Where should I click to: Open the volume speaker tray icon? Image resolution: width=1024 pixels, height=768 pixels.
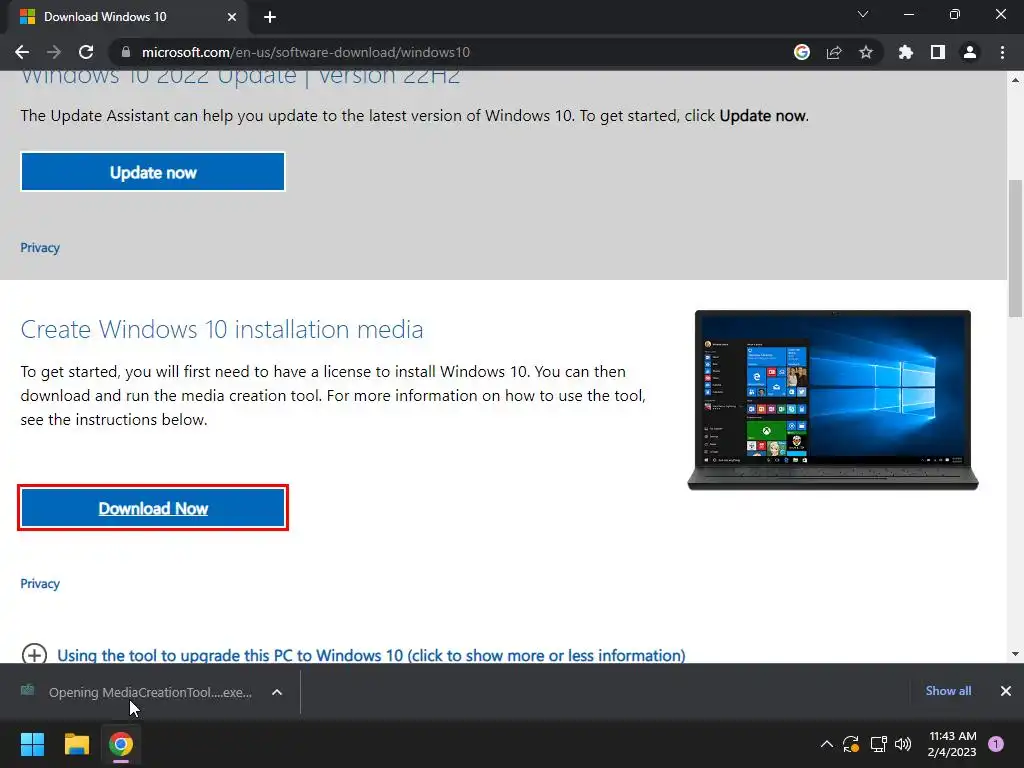903,744
